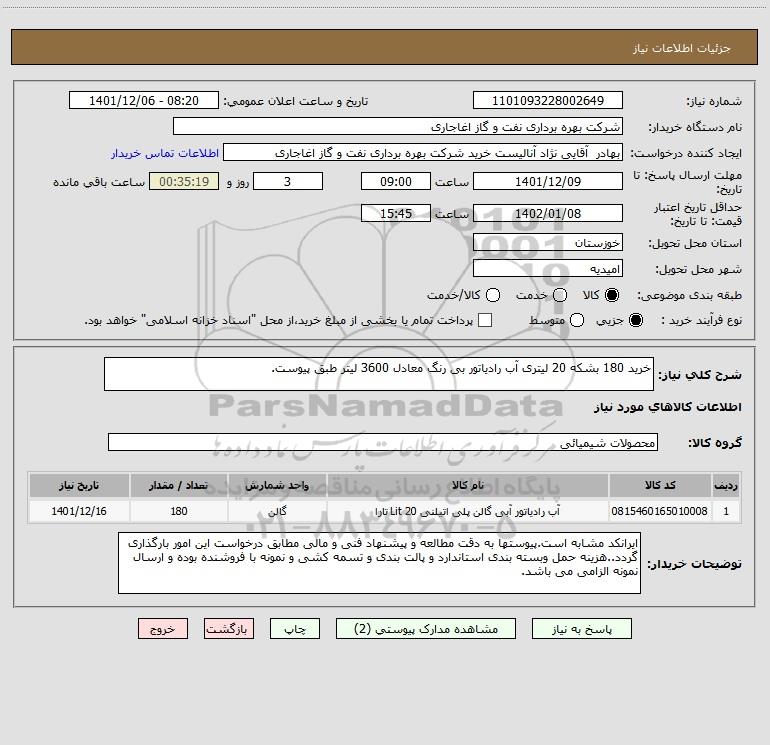Click remaining time countdown 00:35:19
770x745 pixels.
[x=184, y=181]
